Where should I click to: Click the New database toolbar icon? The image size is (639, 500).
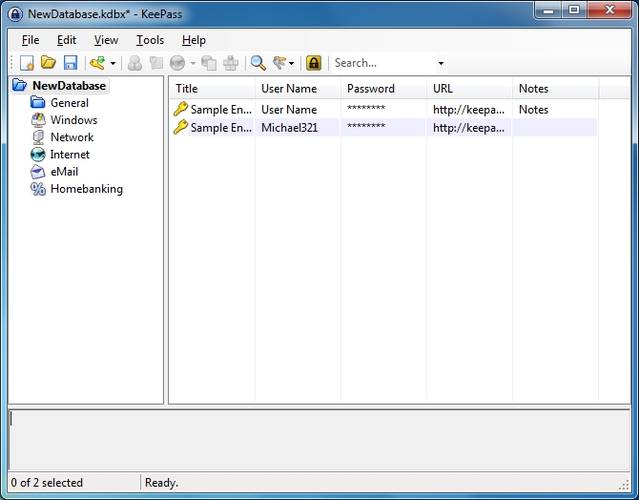(27, 63)
